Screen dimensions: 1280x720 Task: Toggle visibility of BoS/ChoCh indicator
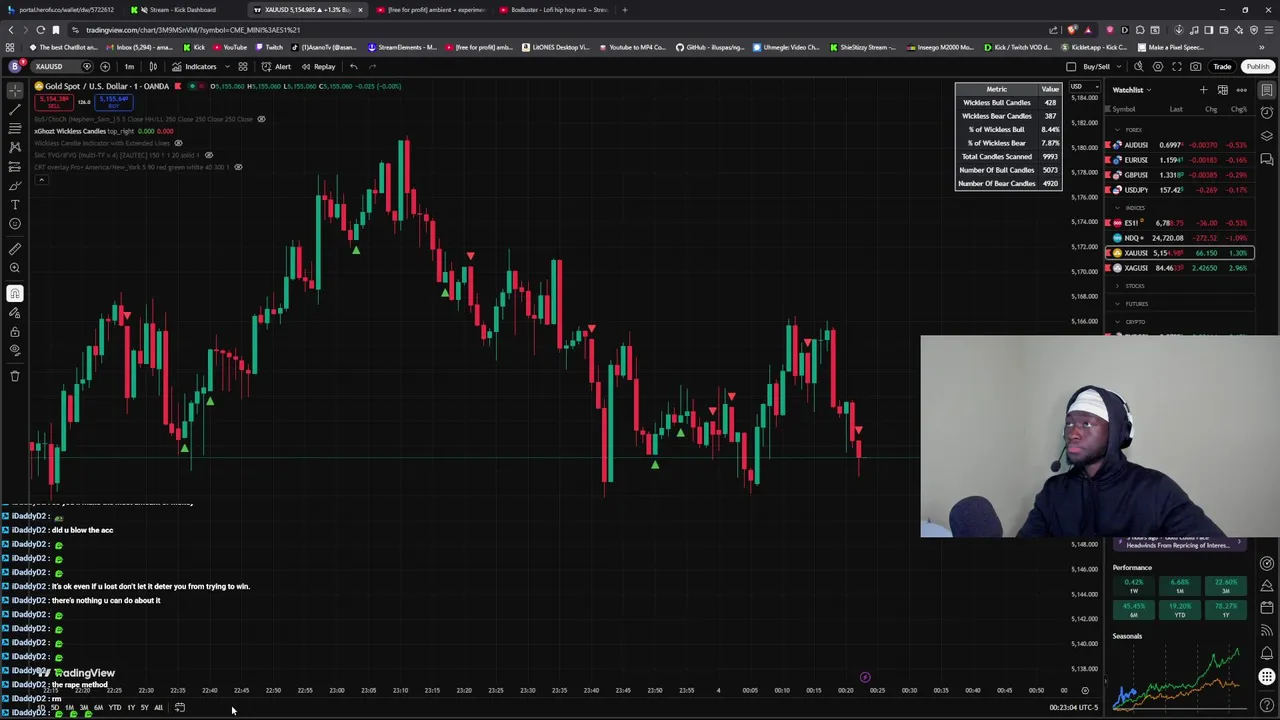click(261, 119)
